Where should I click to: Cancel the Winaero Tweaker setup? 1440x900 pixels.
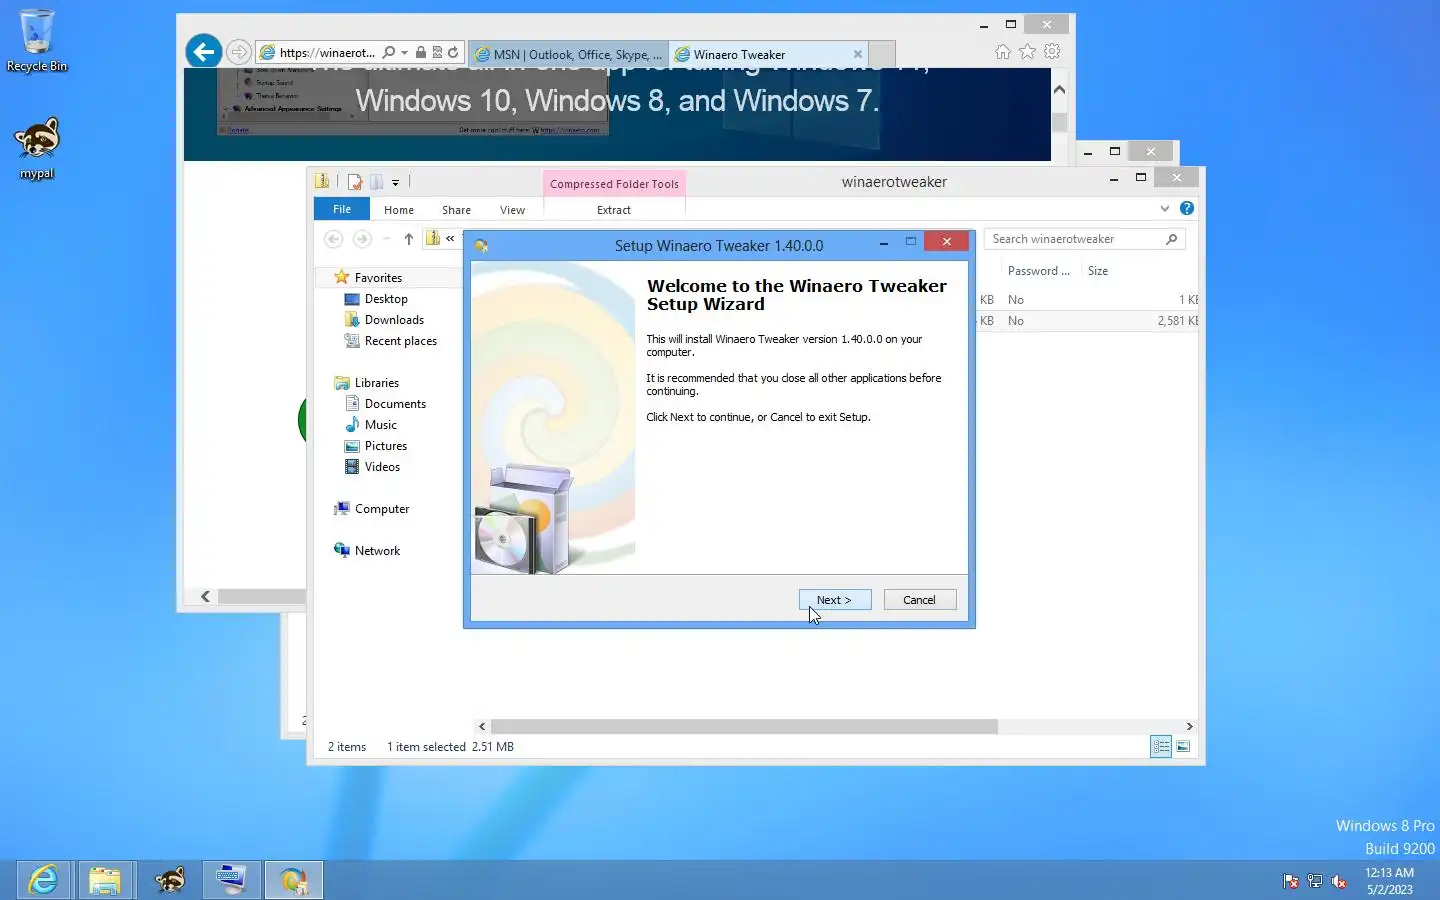point(920,600)
